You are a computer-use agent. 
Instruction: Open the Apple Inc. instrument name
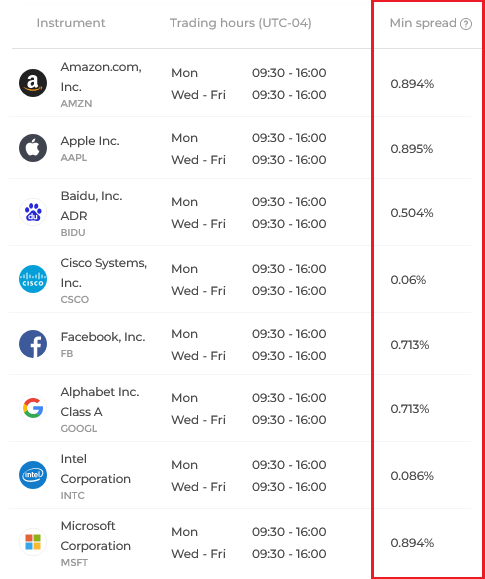pyautogui.click(x=90, y=141)
